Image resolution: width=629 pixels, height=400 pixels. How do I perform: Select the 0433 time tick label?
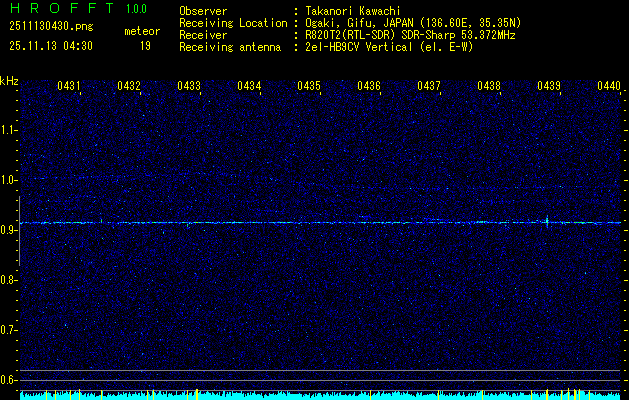tap(189, 87)
